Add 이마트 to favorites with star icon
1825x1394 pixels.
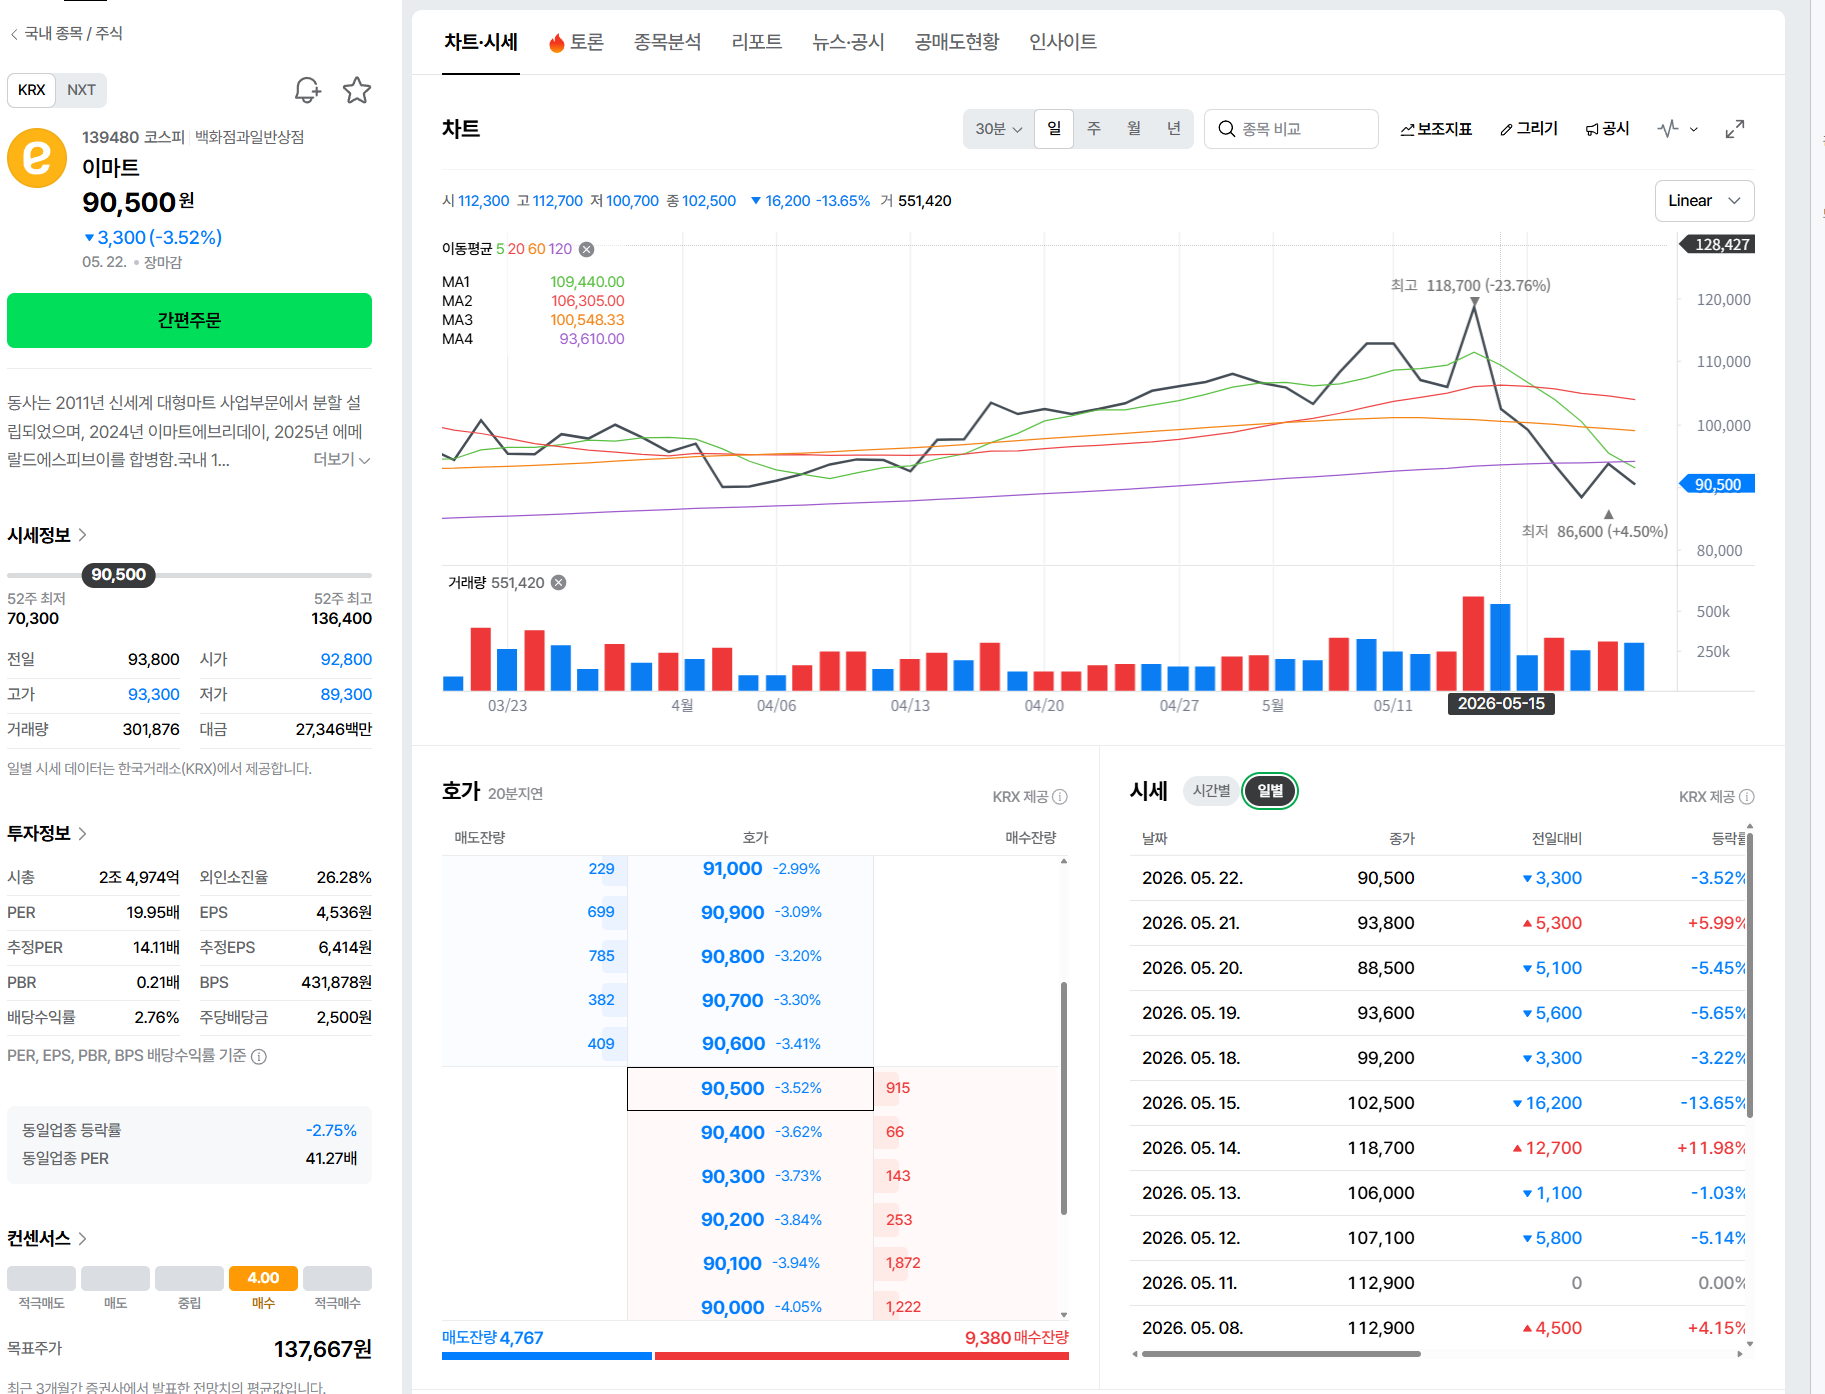(x=357, y=90)
